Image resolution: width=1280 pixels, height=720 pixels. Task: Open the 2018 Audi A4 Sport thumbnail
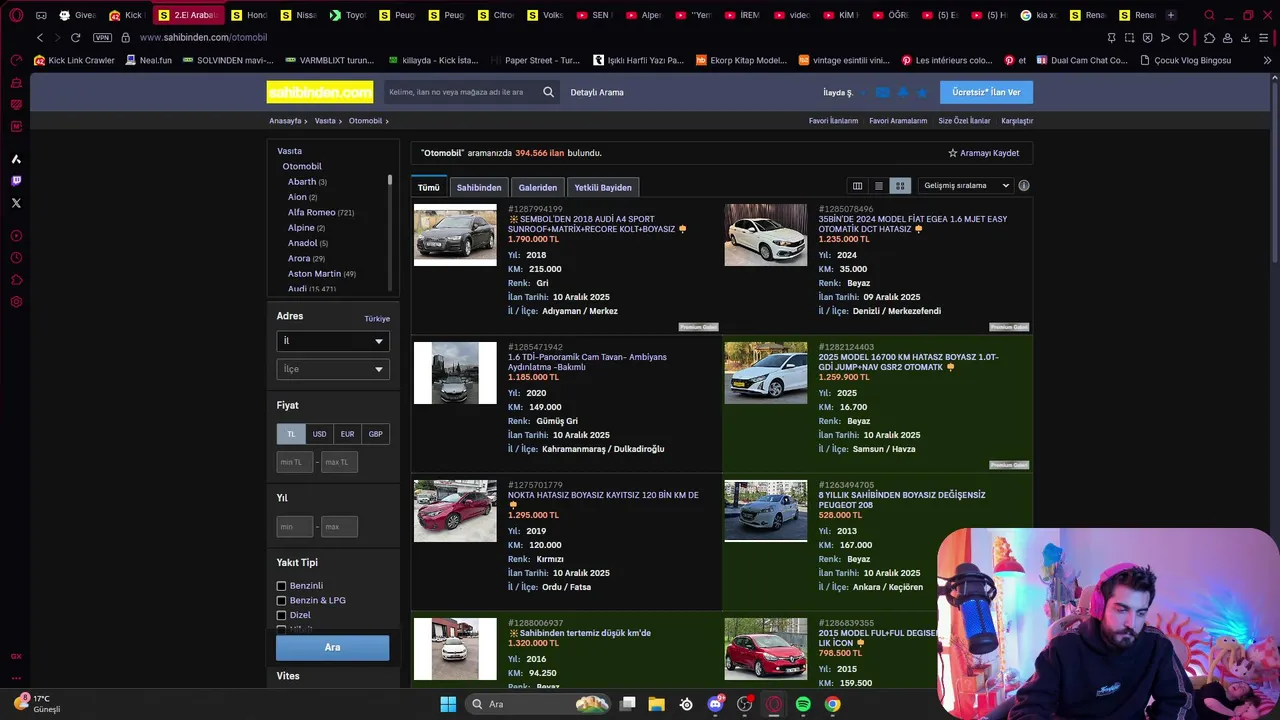455,235
